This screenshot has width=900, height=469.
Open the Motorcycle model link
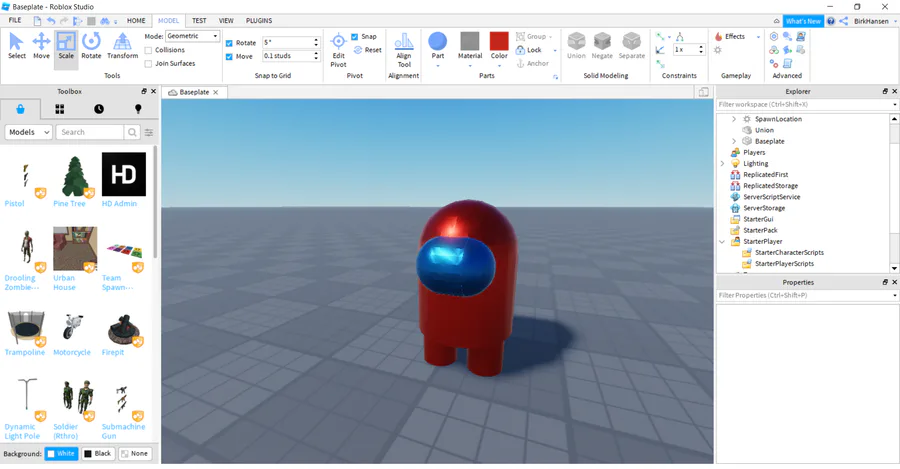(x=72, y=352)
